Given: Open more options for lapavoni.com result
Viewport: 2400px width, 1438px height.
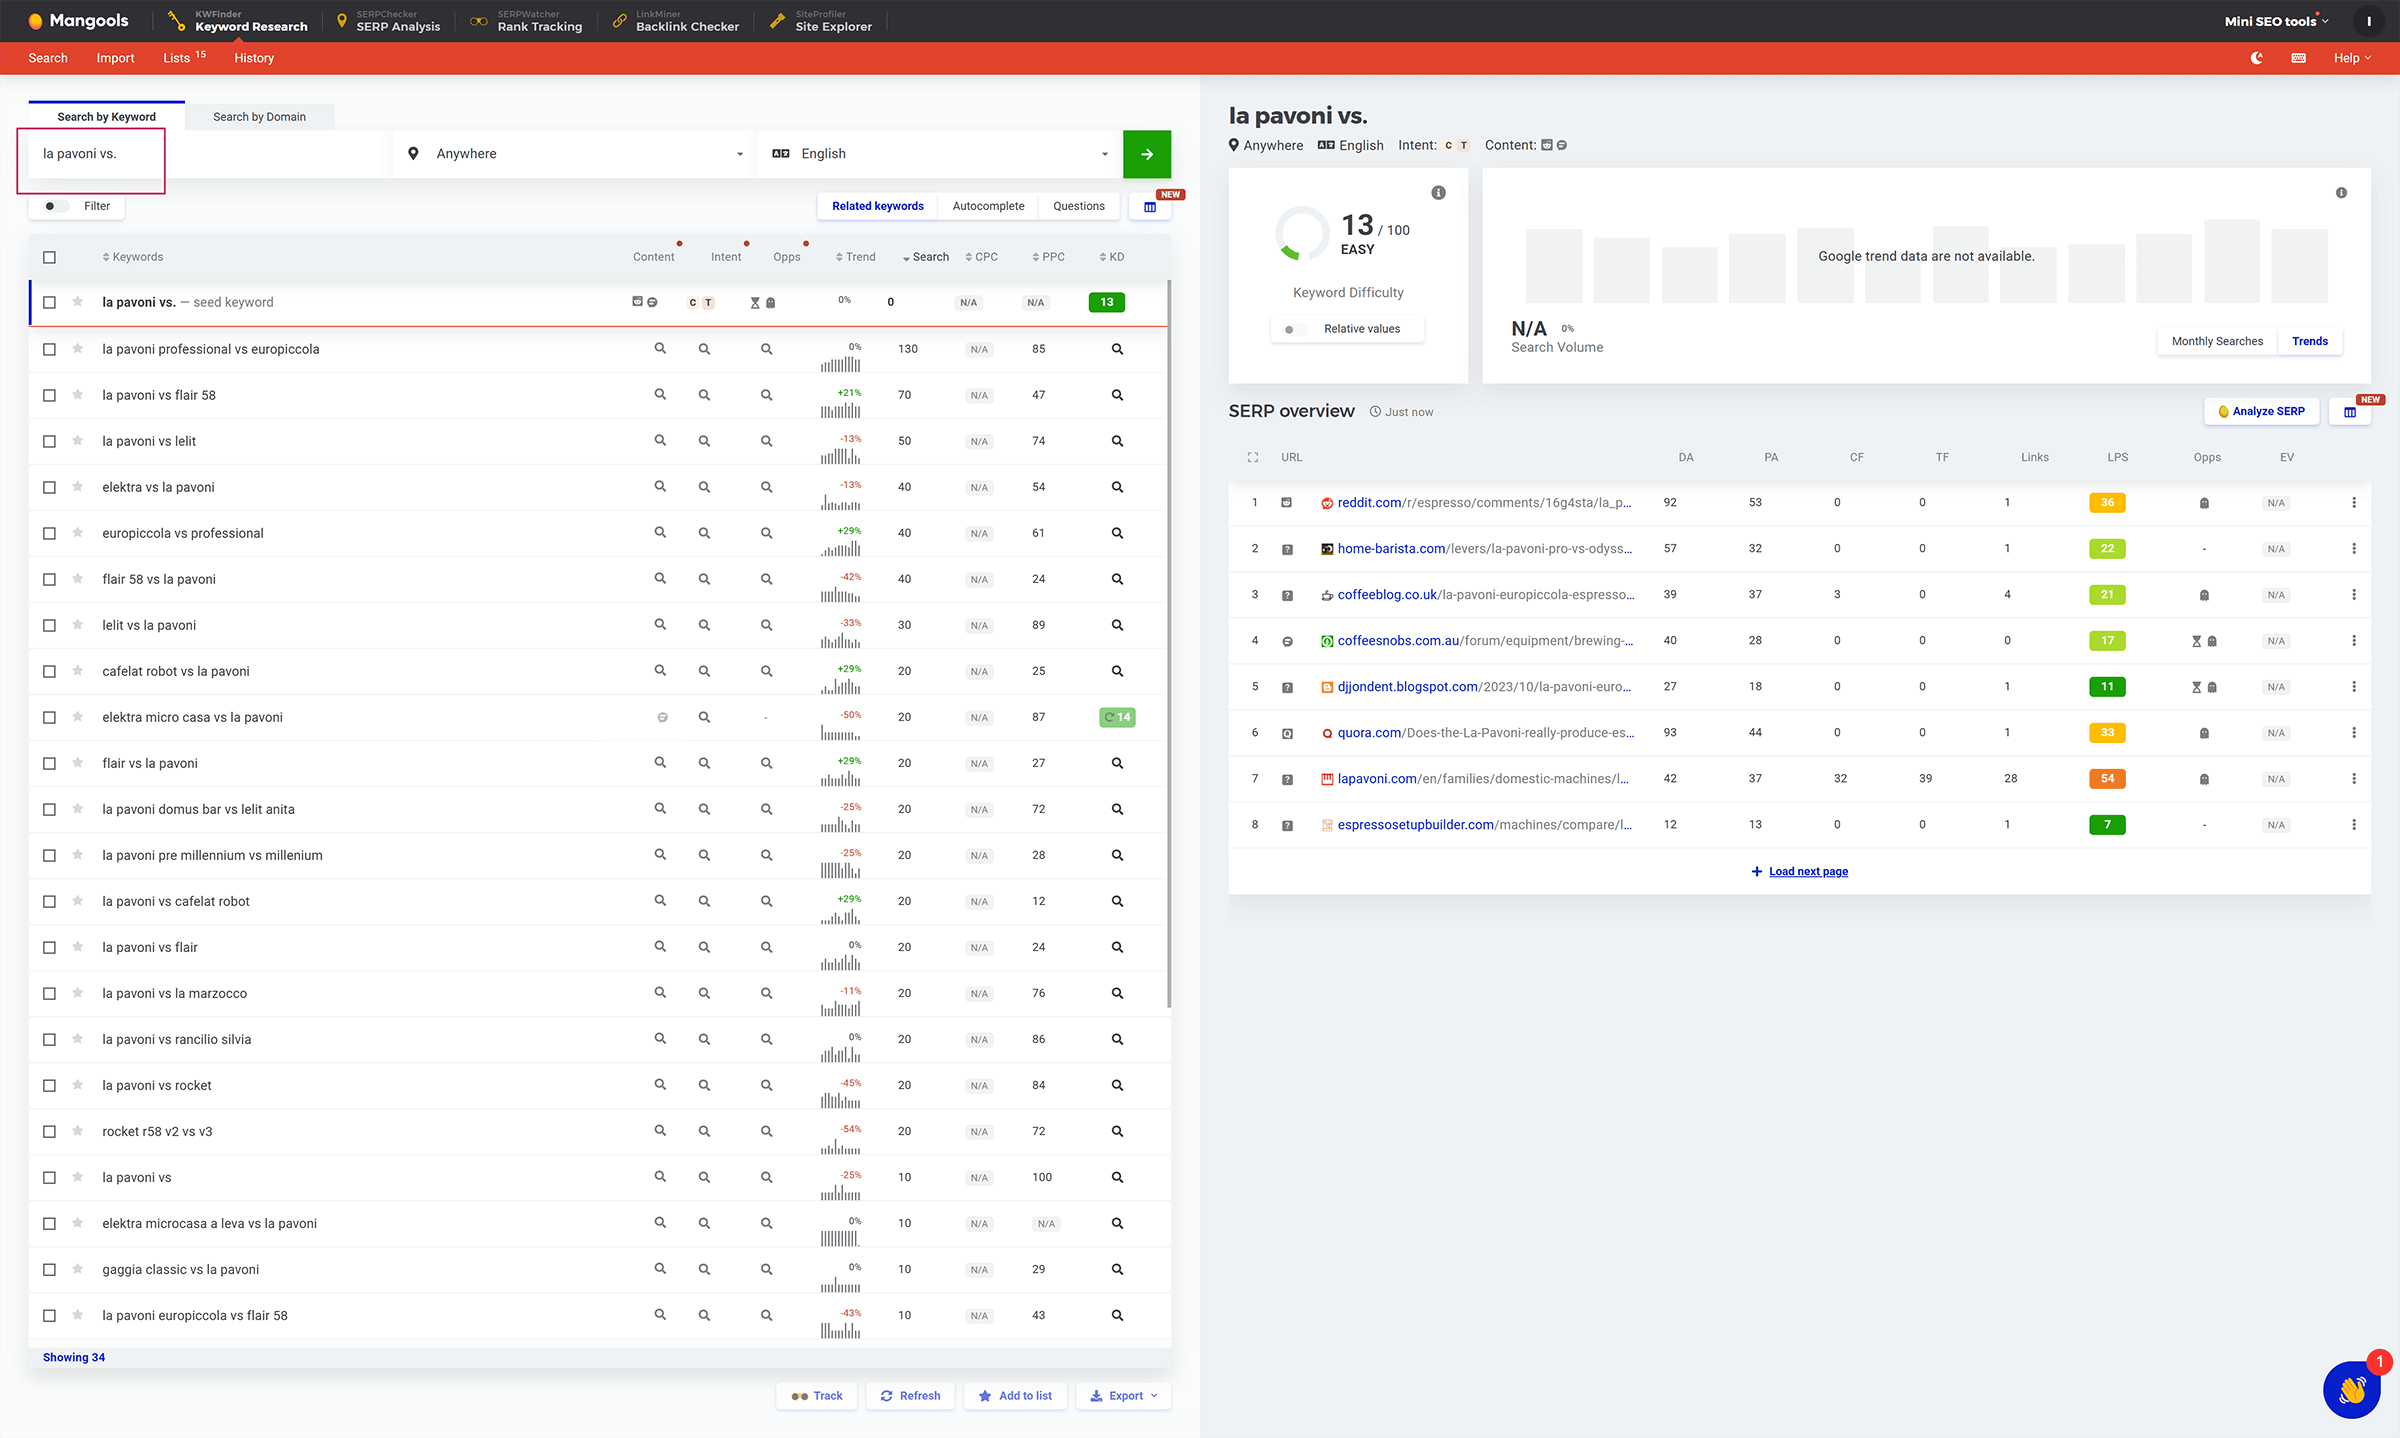Looking at the screenshot, I should (x=2353, y=779).
